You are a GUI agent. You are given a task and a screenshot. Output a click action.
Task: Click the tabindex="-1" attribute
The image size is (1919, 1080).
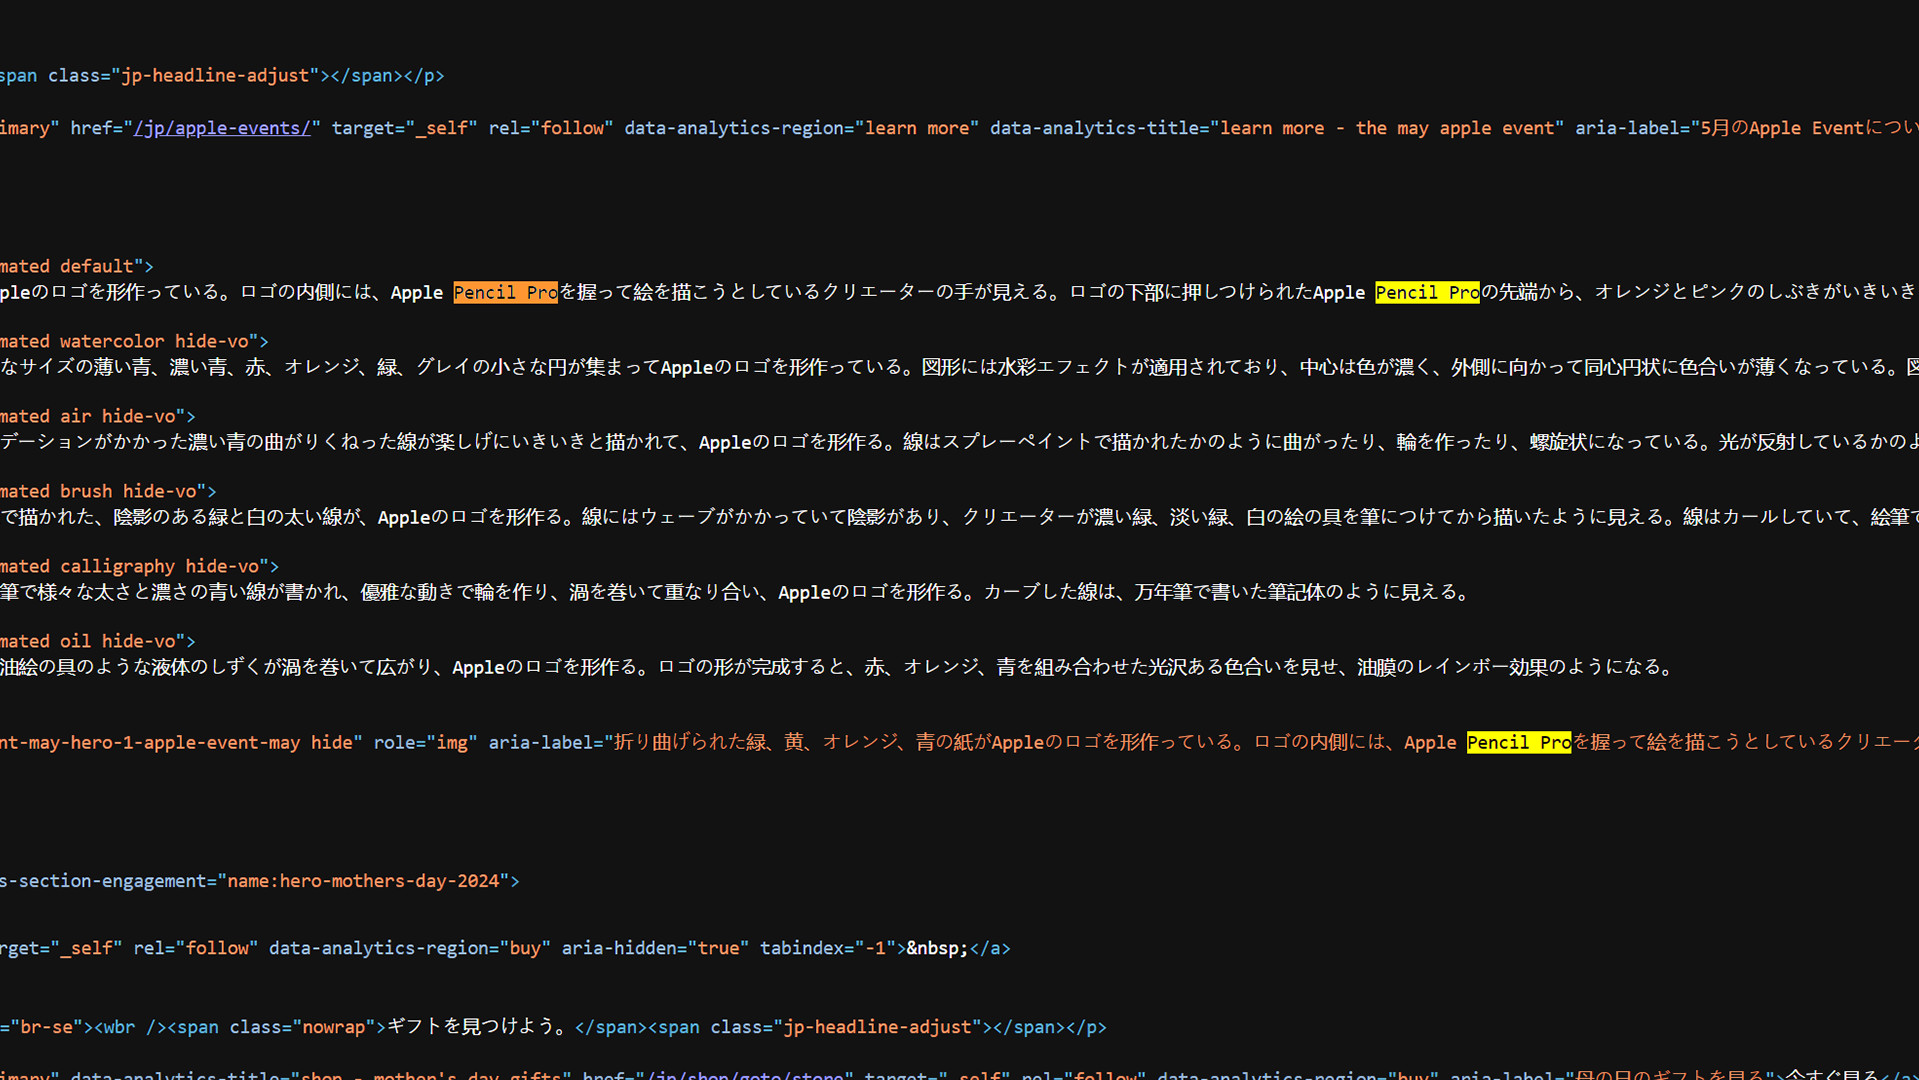pyautogui.click(x=827, y=948)
